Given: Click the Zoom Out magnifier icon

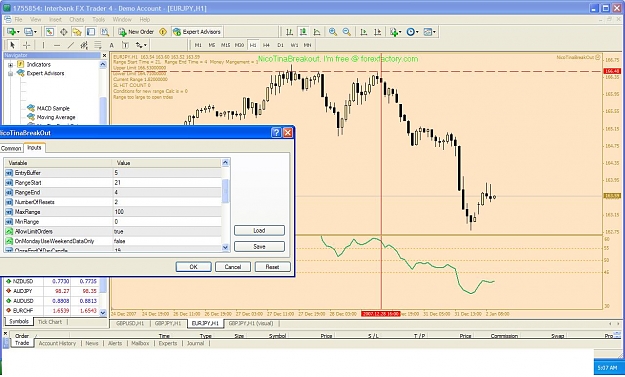Looking at the screenshot, I should [x=347, y=32].
